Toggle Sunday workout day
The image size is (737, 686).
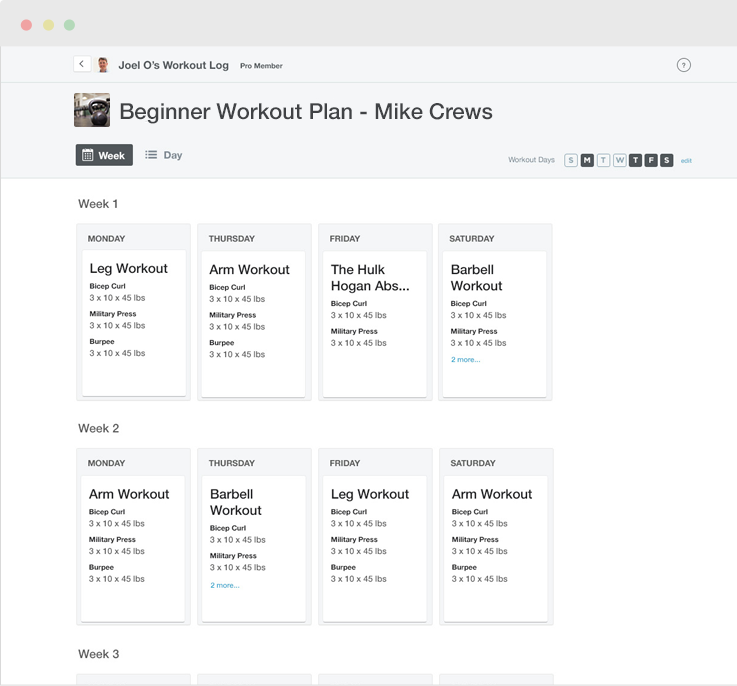(x=571, y=160)
